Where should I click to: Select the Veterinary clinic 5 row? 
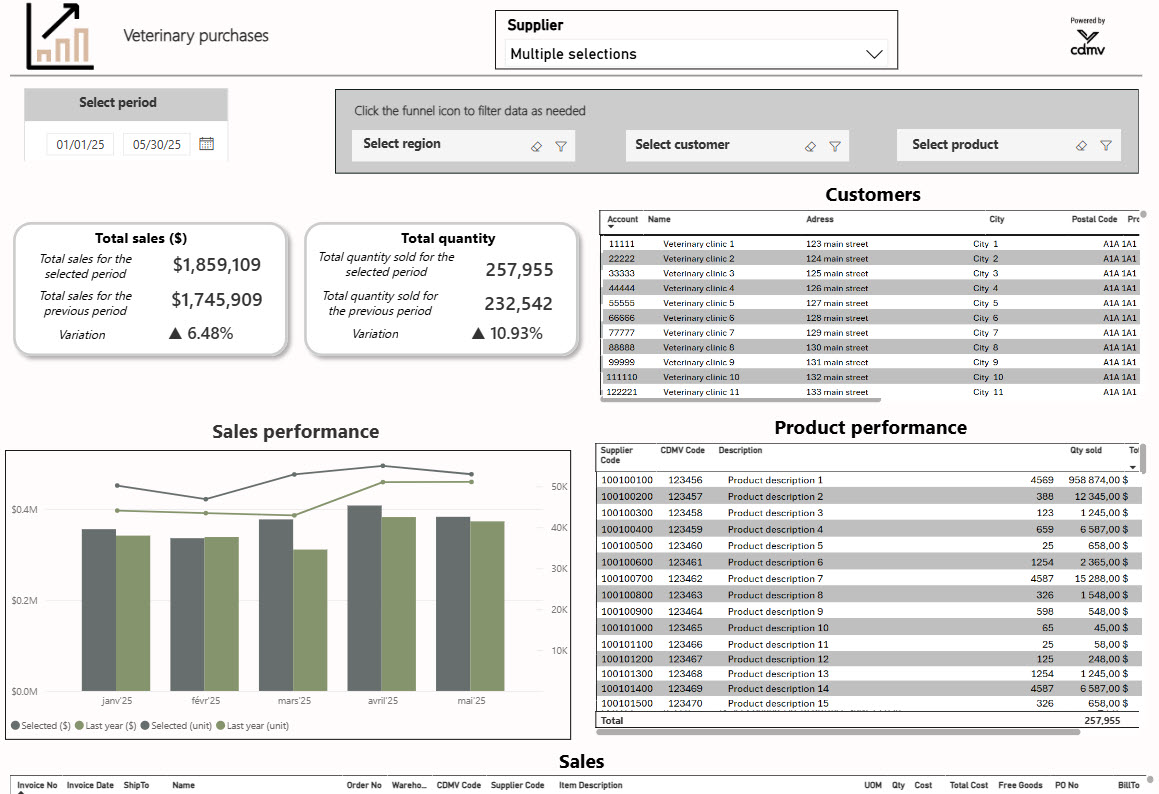point(698,303)
